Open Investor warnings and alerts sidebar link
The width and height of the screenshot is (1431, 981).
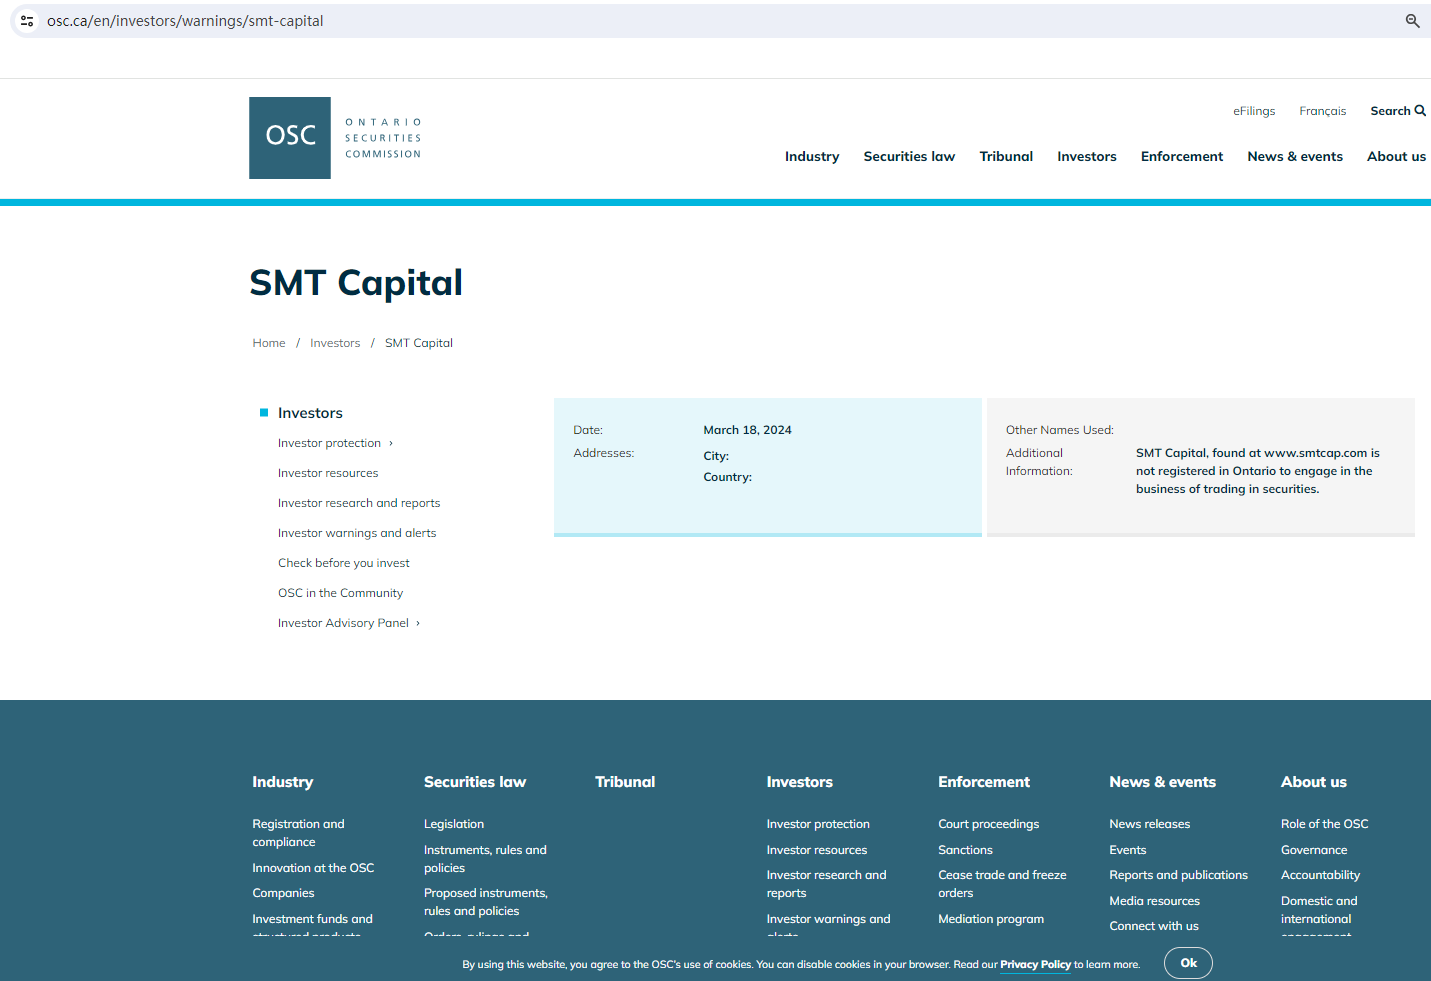tap(357, 533)
